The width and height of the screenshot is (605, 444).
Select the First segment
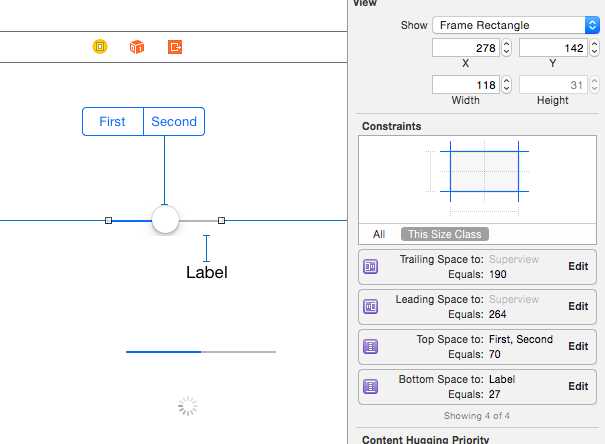113,122
